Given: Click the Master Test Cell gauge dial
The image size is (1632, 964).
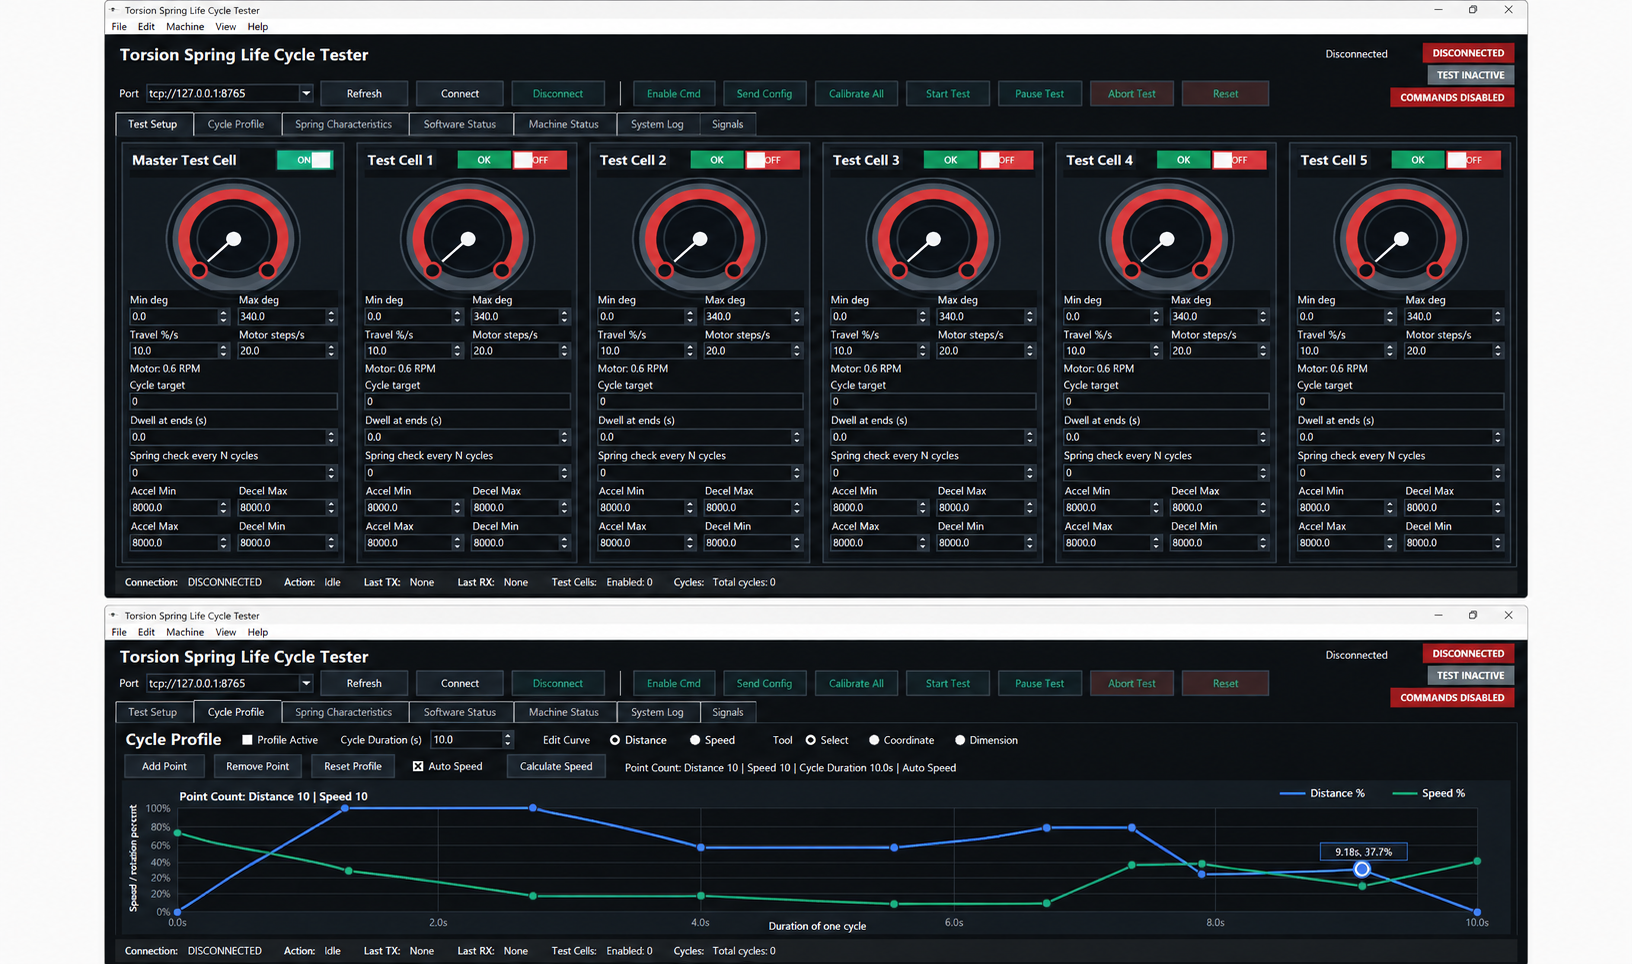Looking at the screenshot, I should pyautogui.click(x=233, y=239).
